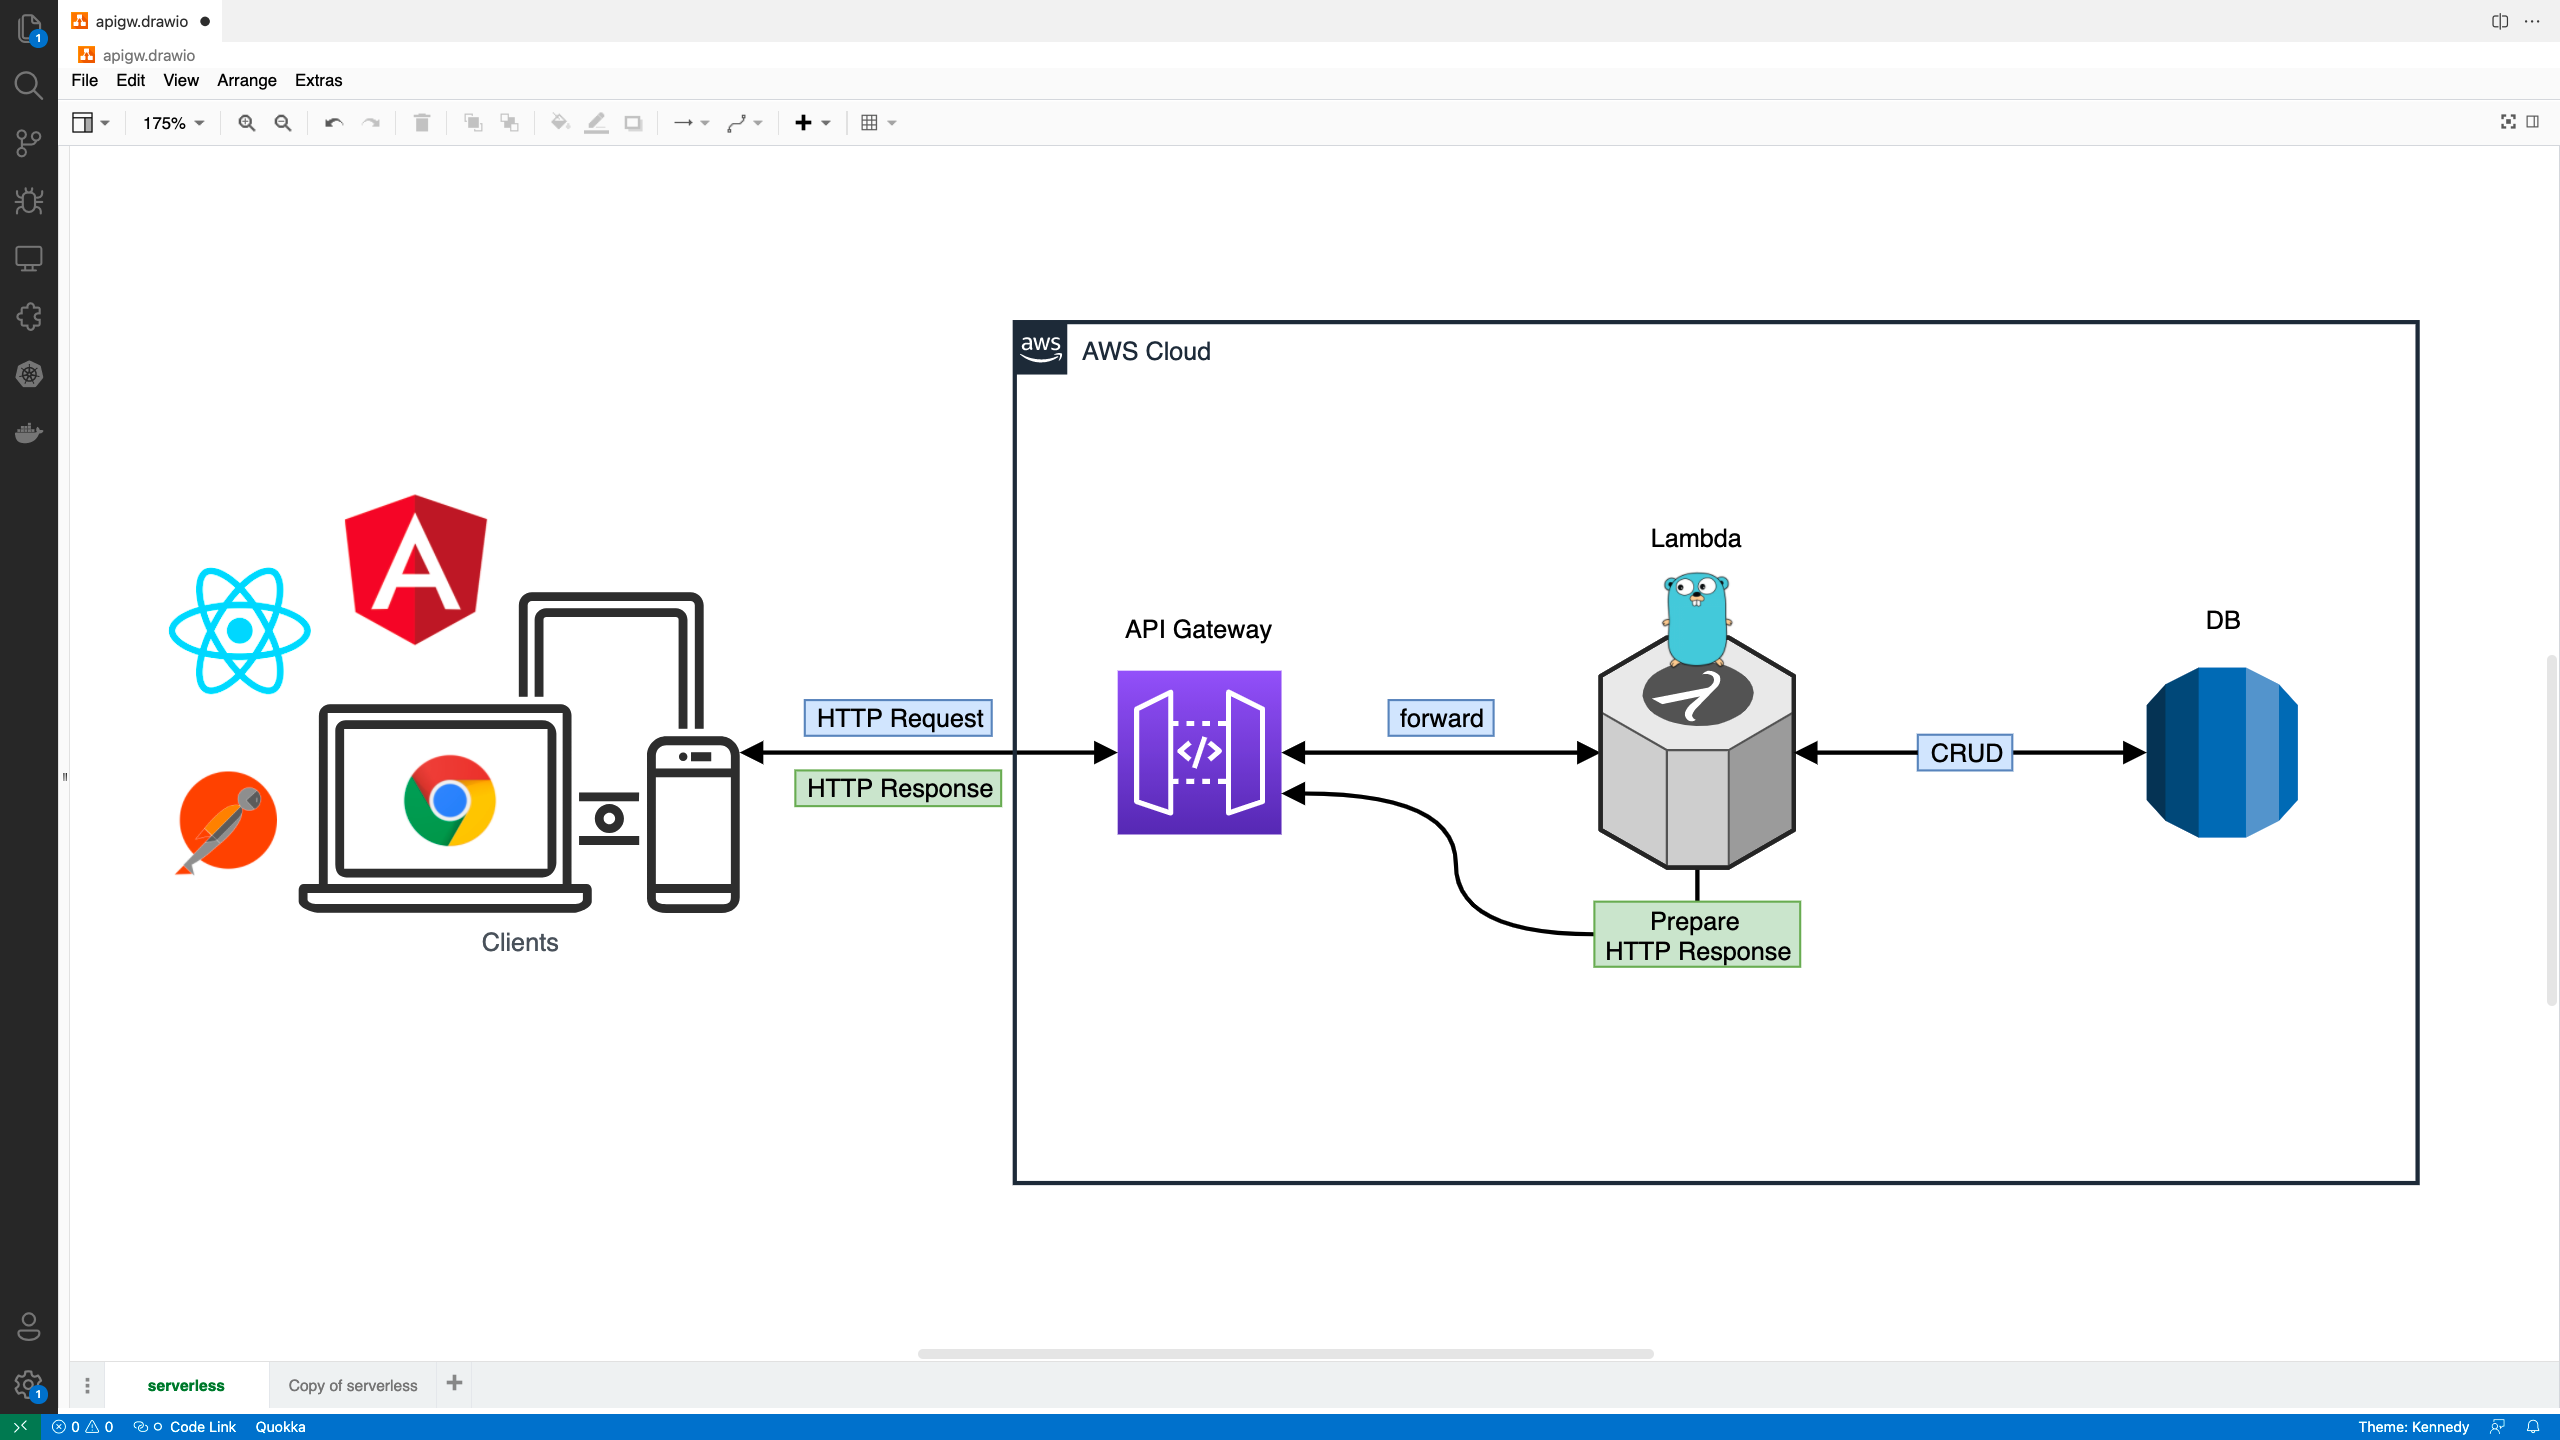Expand the Table dropdown in toolbar

click(x=879, y=123)
